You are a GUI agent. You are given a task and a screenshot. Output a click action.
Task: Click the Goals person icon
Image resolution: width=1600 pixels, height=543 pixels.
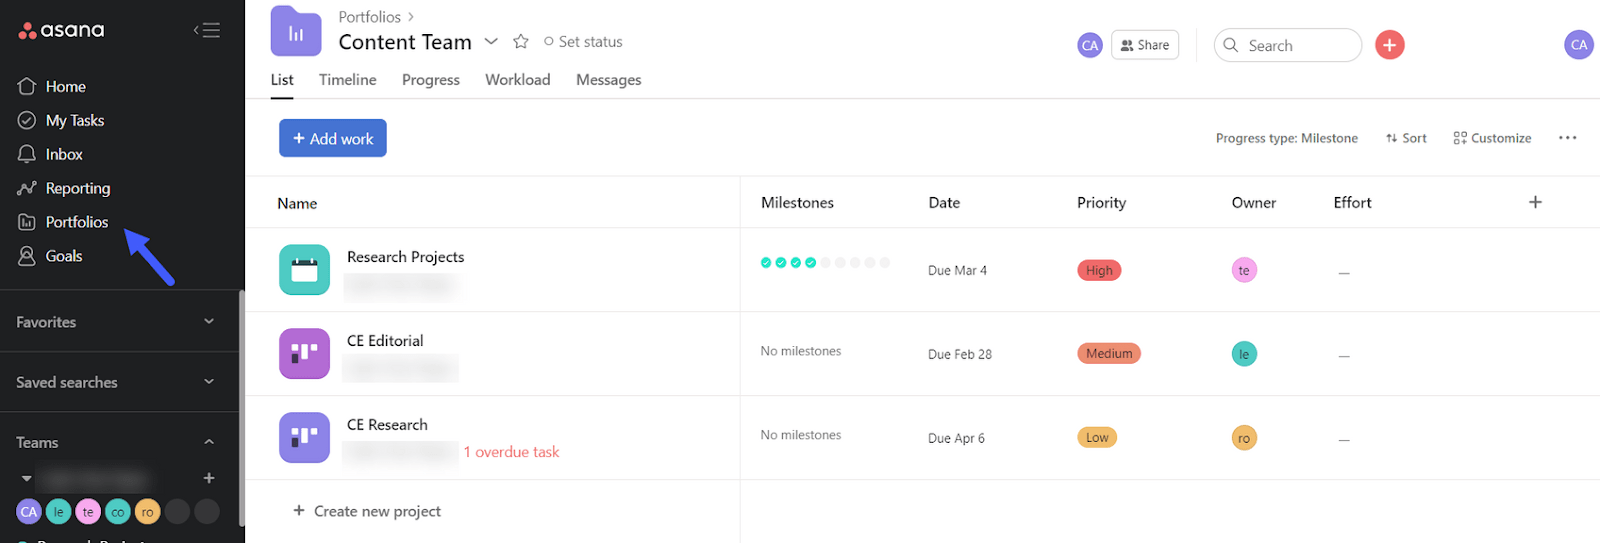click(x=27, y=256)
